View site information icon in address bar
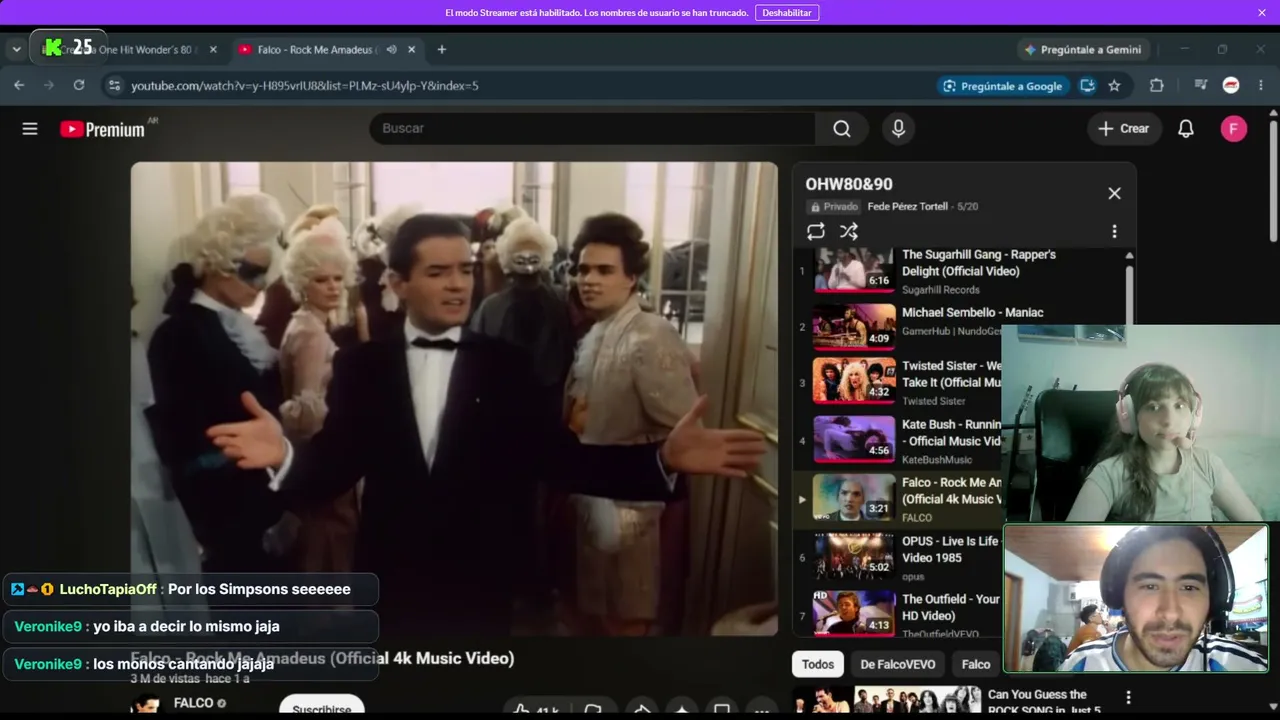The width and height of the screenshot is (1280, 720). click(x=114, y=86)
